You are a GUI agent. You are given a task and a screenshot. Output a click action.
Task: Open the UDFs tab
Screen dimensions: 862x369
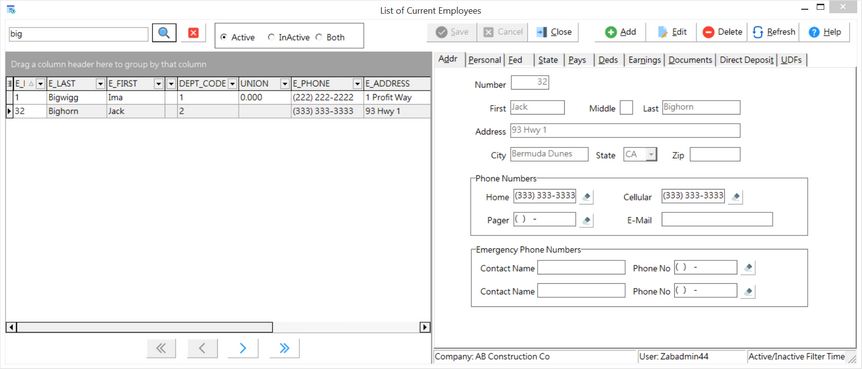click(792, 60)
